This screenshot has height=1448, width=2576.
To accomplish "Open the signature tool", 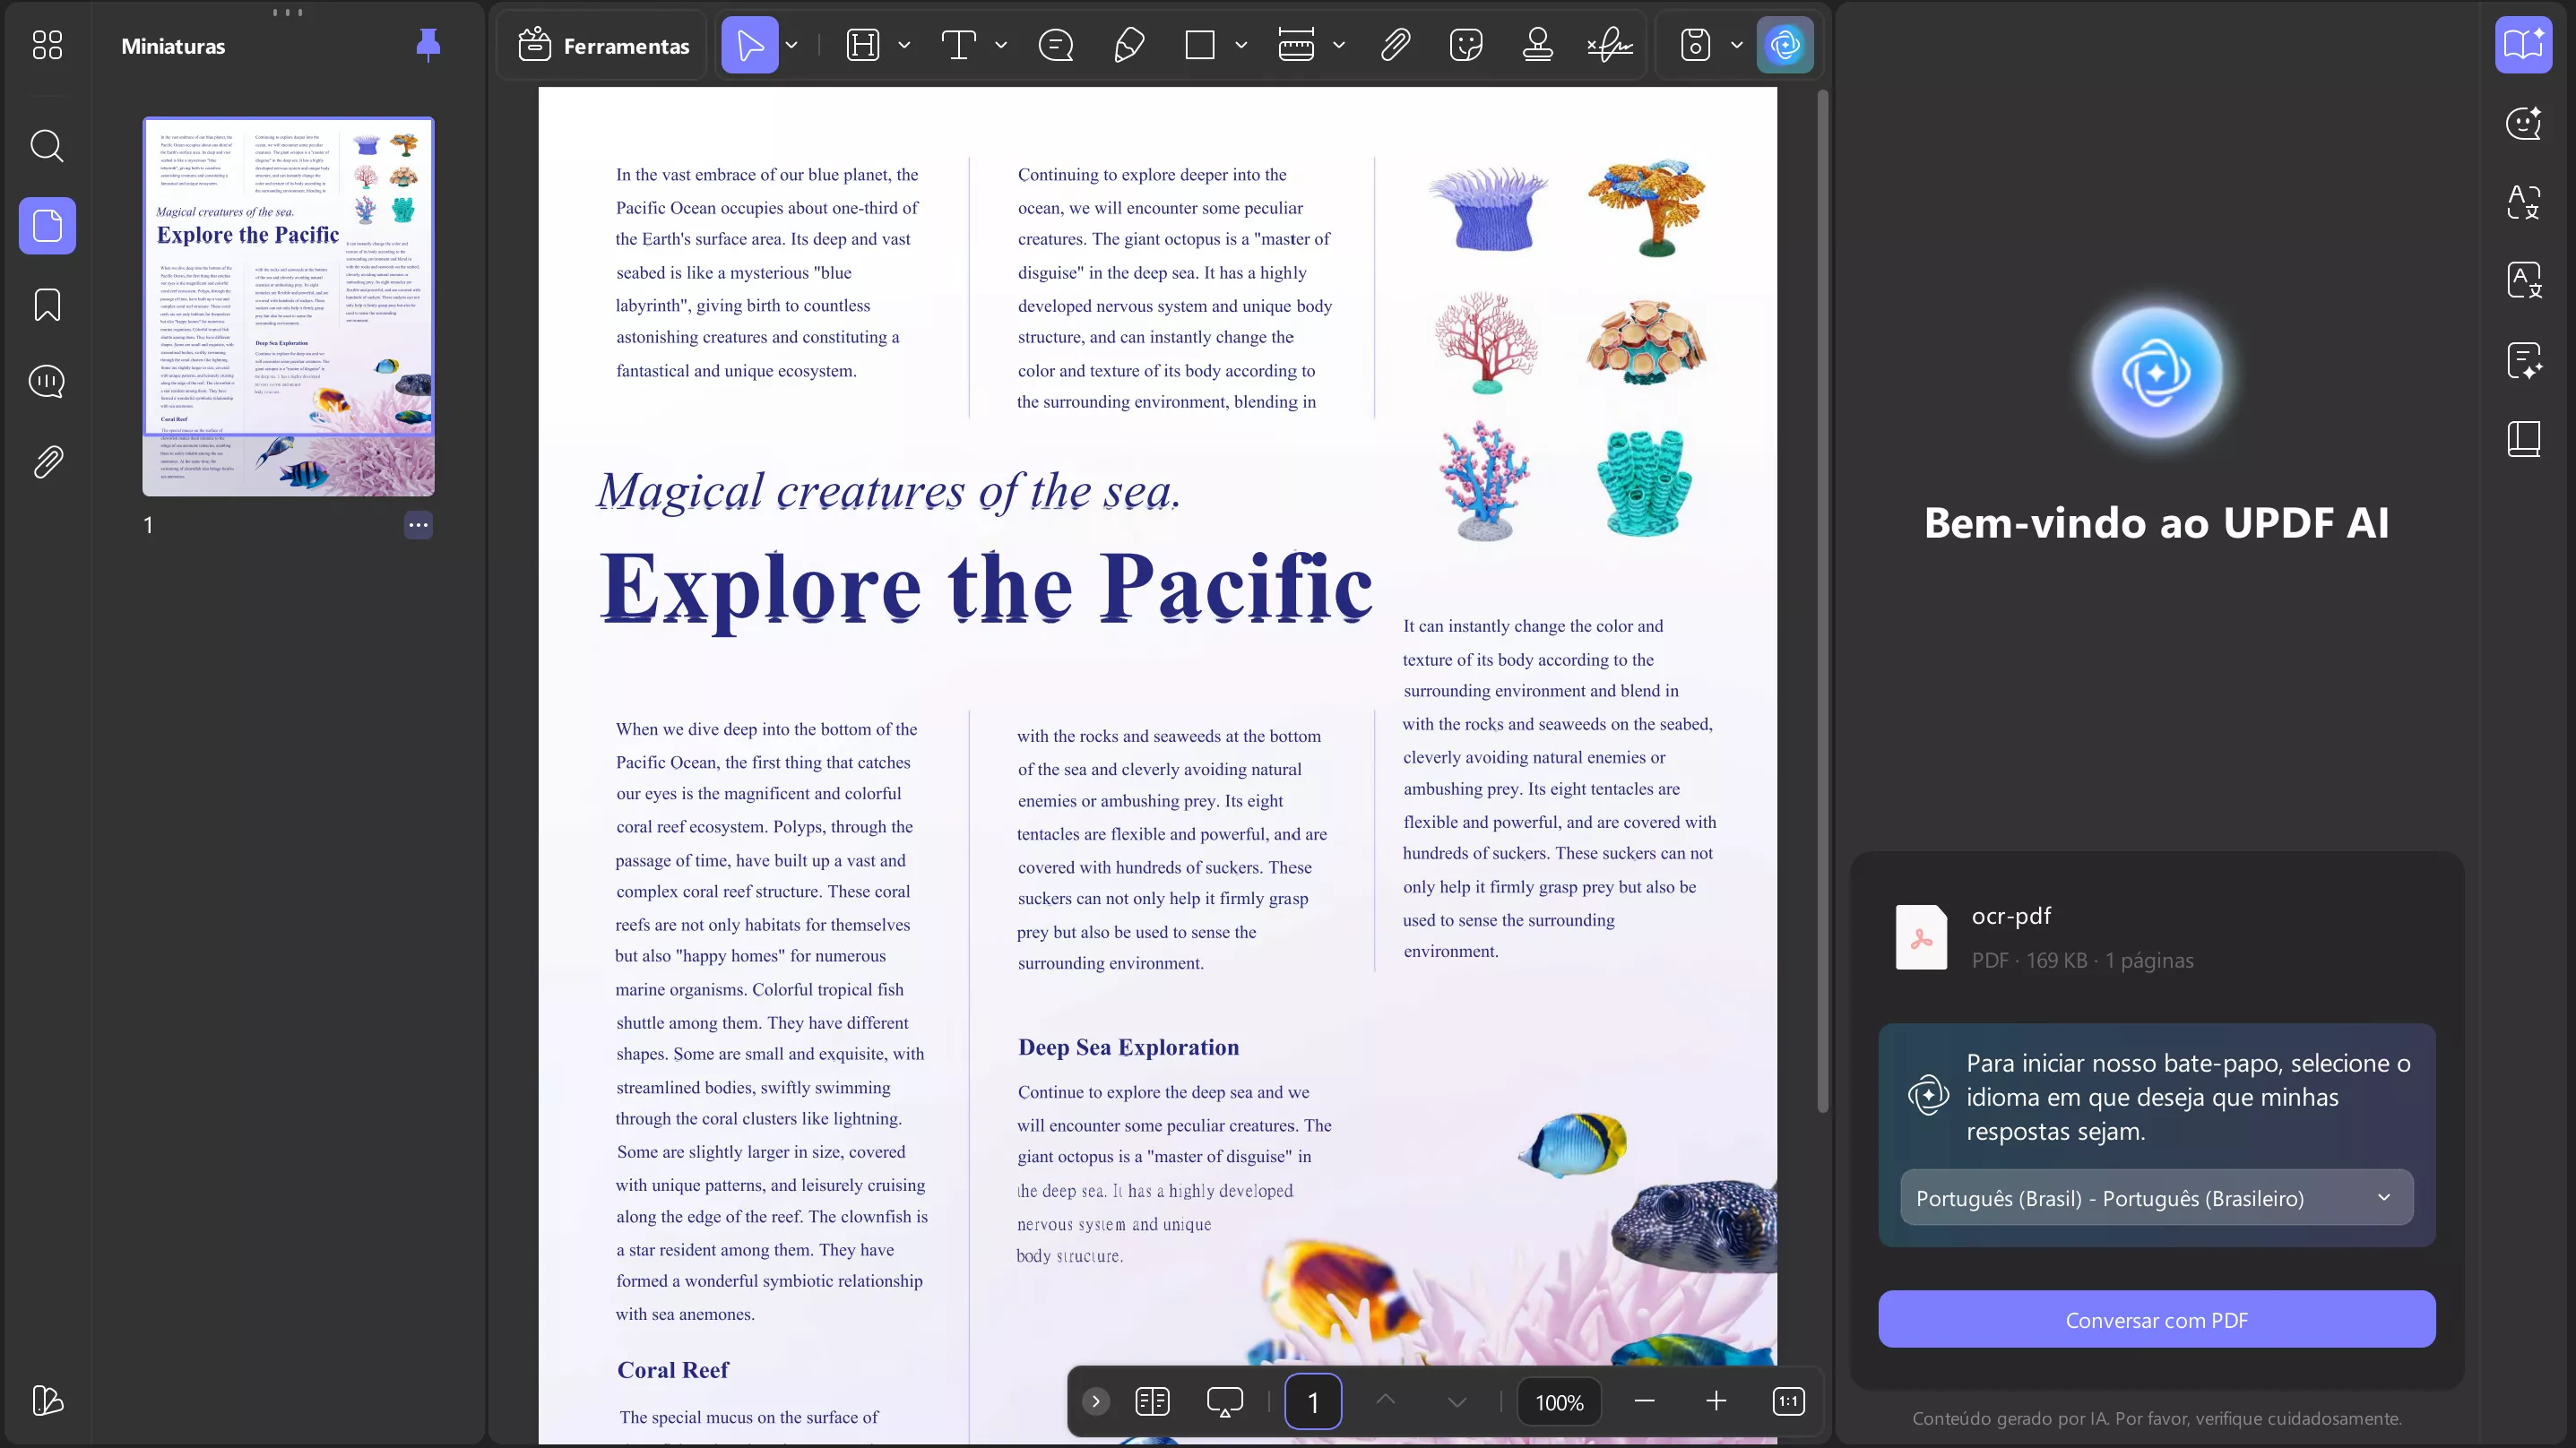I will pos(1609,45).
